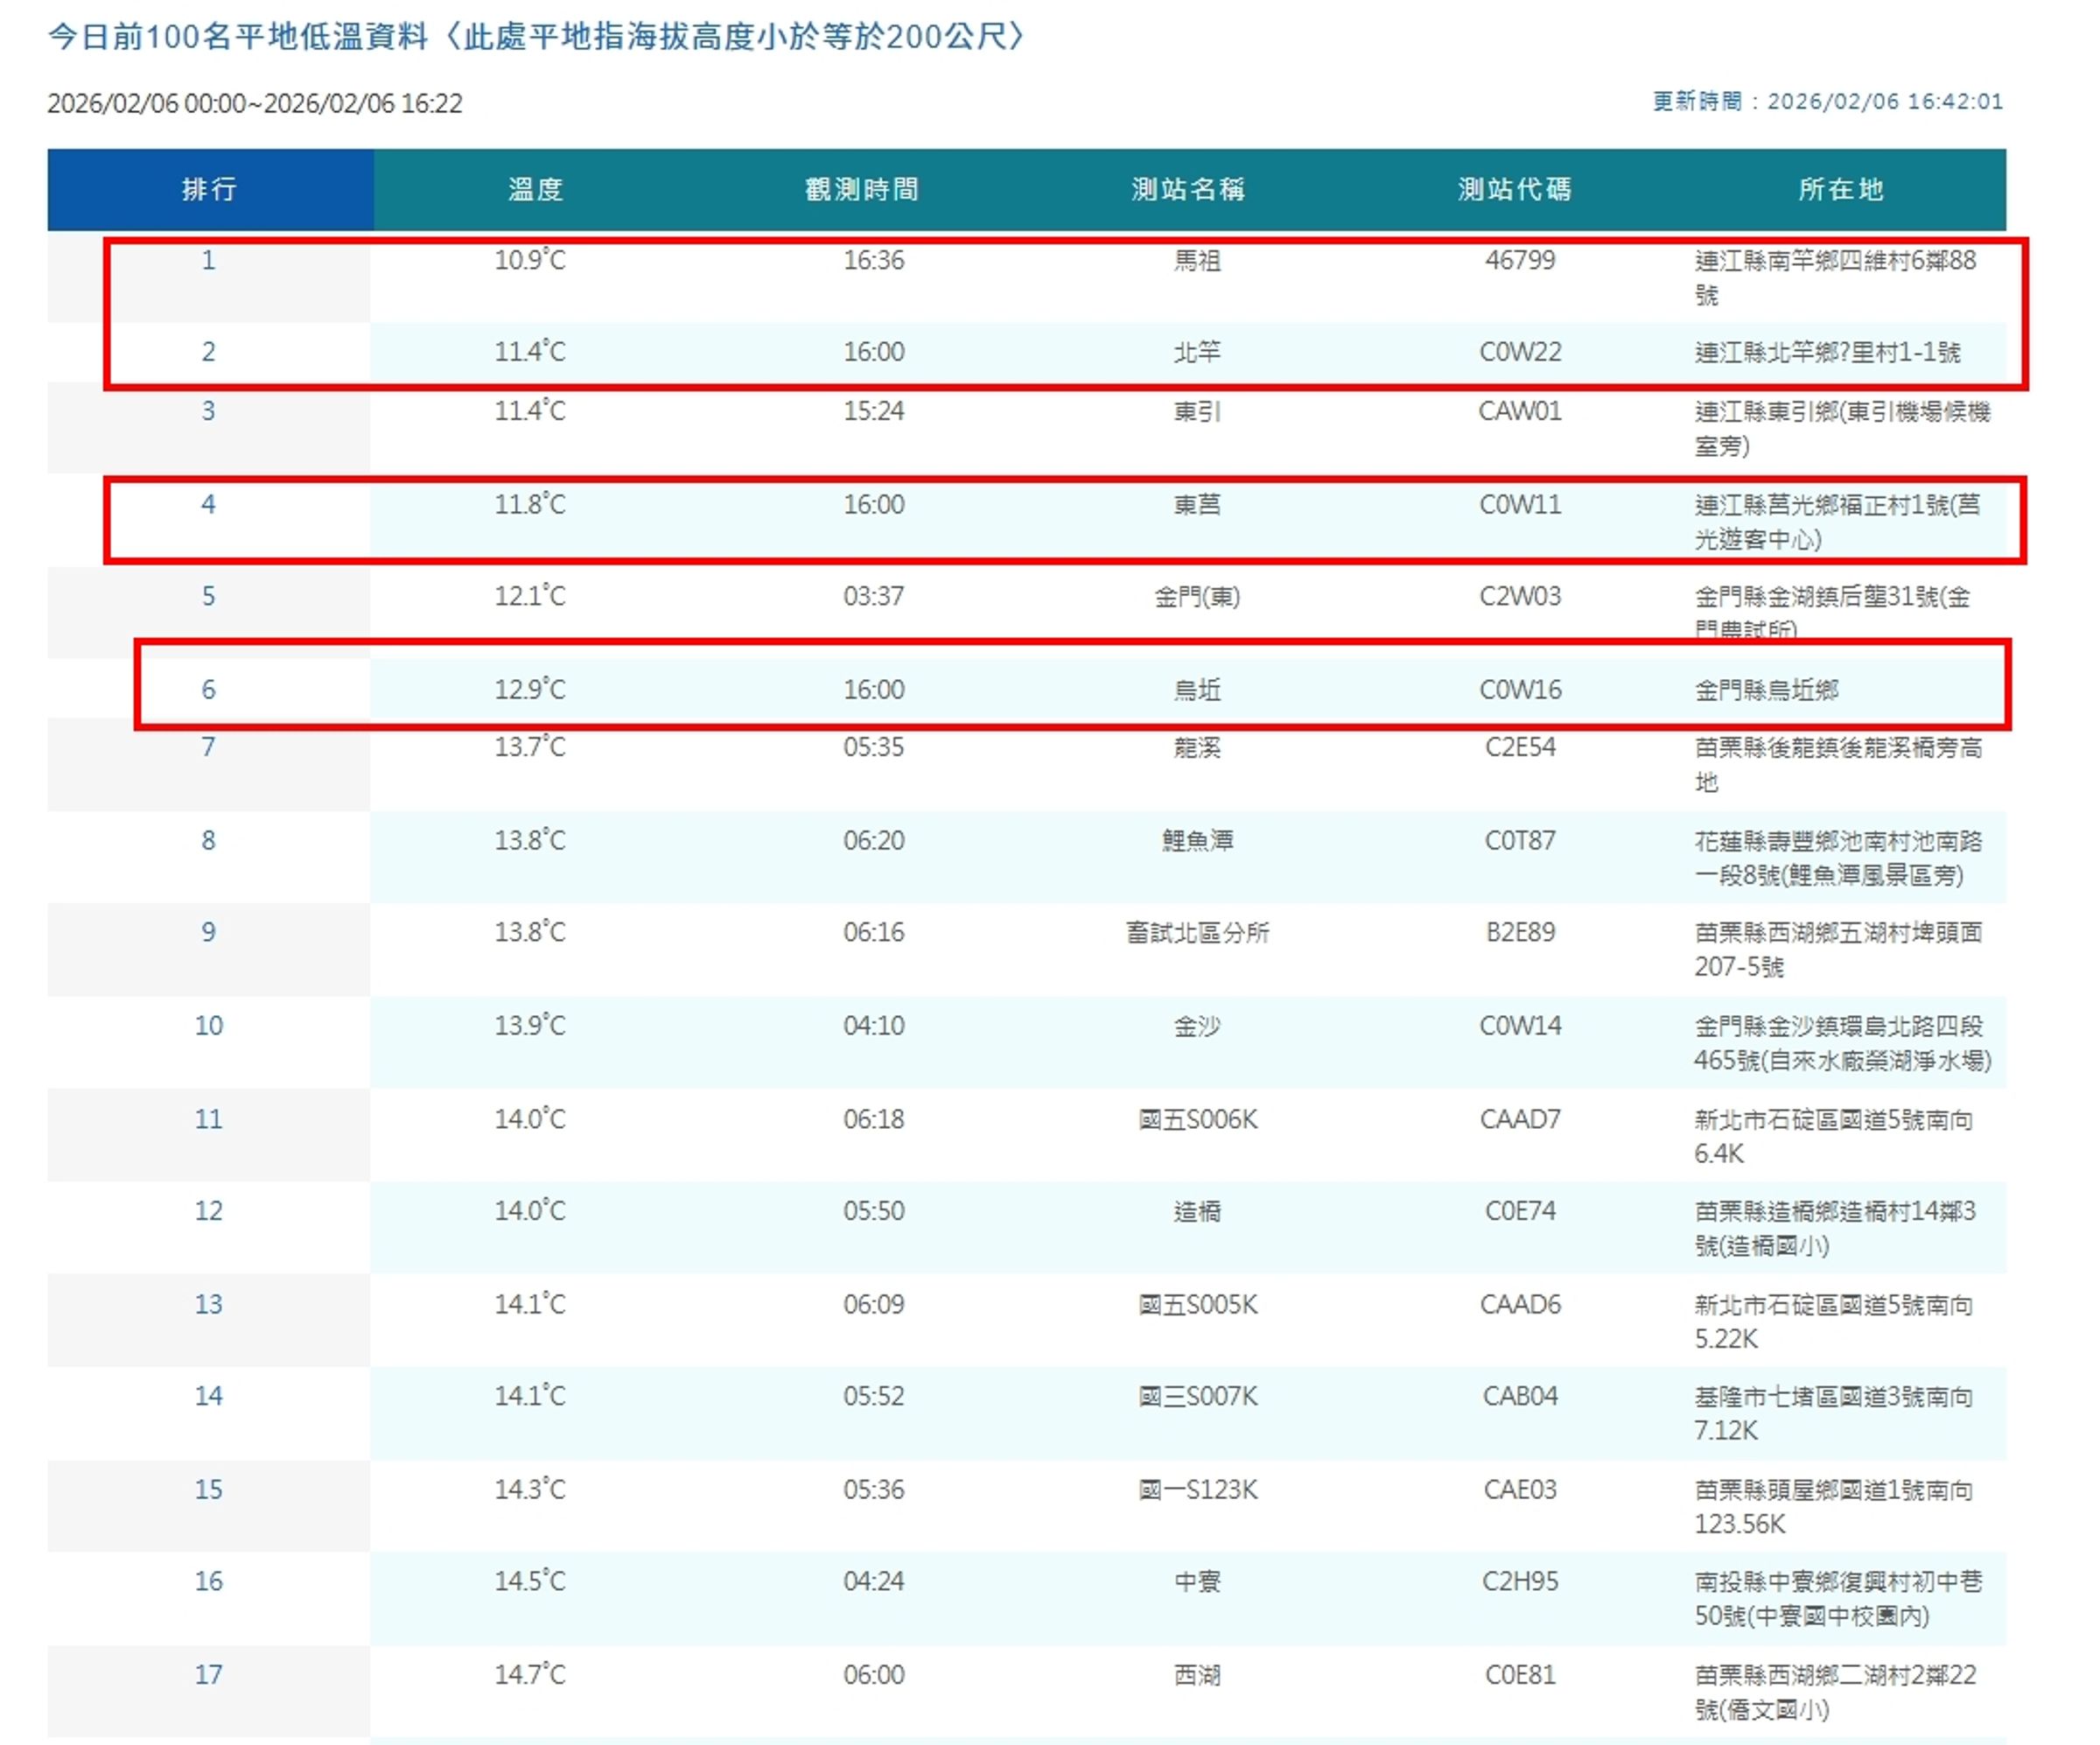Select station name 馬祖 in rank 1
The width and height of the screenshot is (2100, 1745).
[1197, 261]
